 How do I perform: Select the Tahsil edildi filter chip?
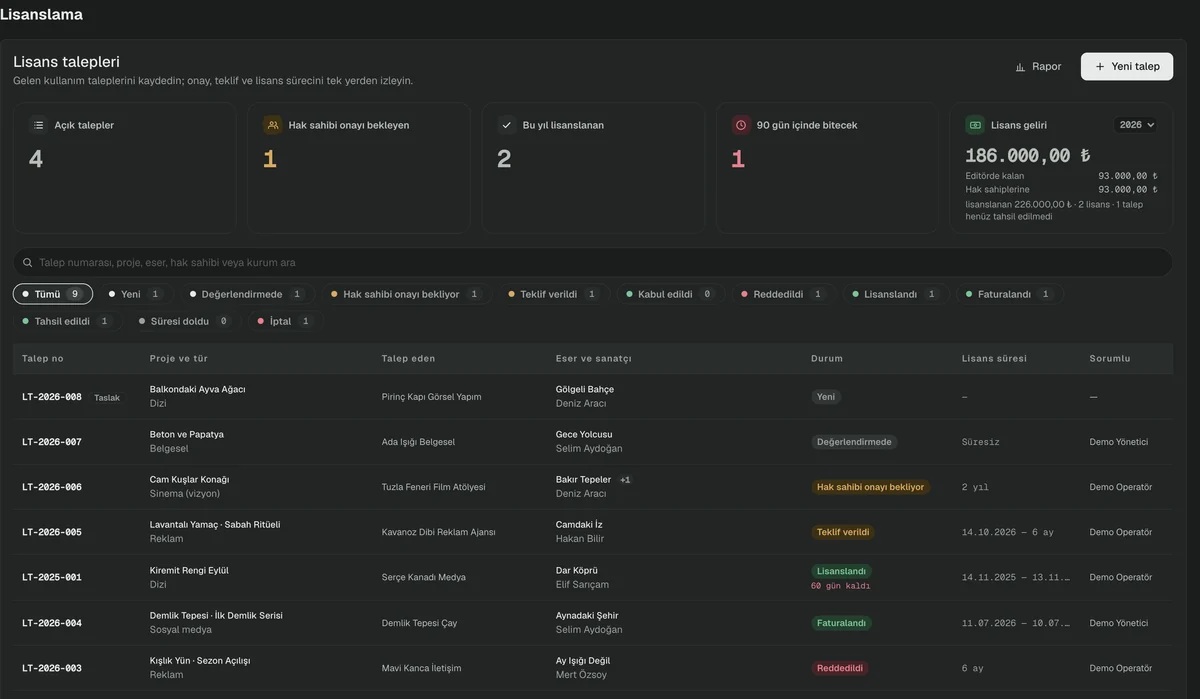click(68, 321)
